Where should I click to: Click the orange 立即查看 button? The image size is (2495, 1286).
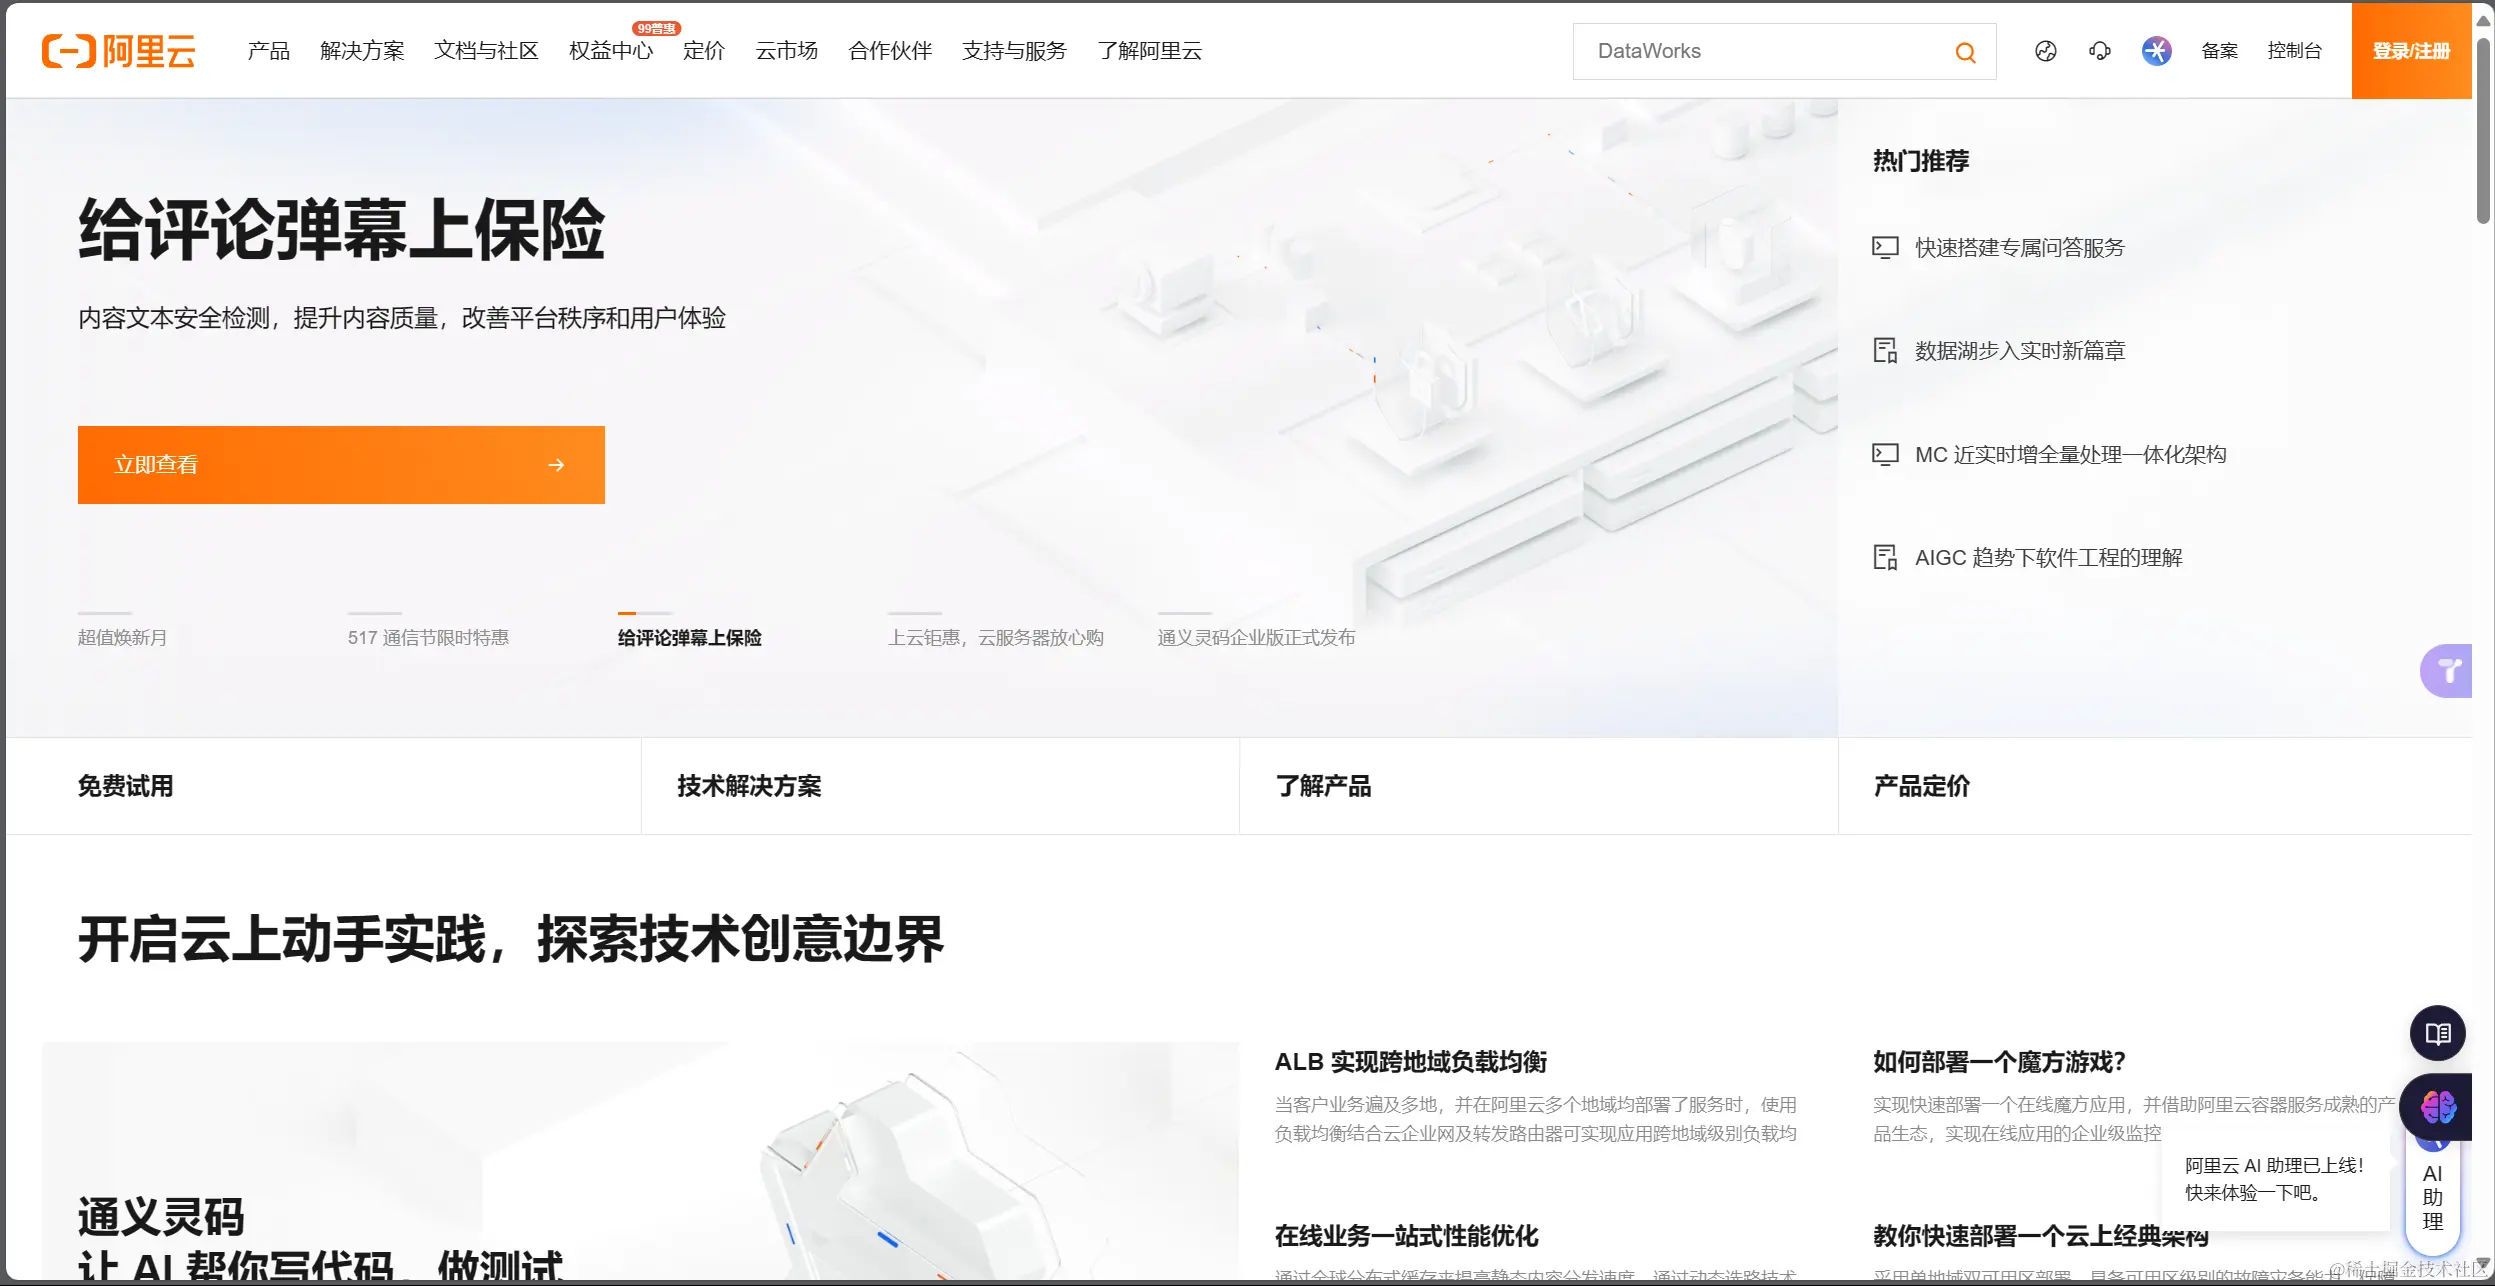point(341,465)
